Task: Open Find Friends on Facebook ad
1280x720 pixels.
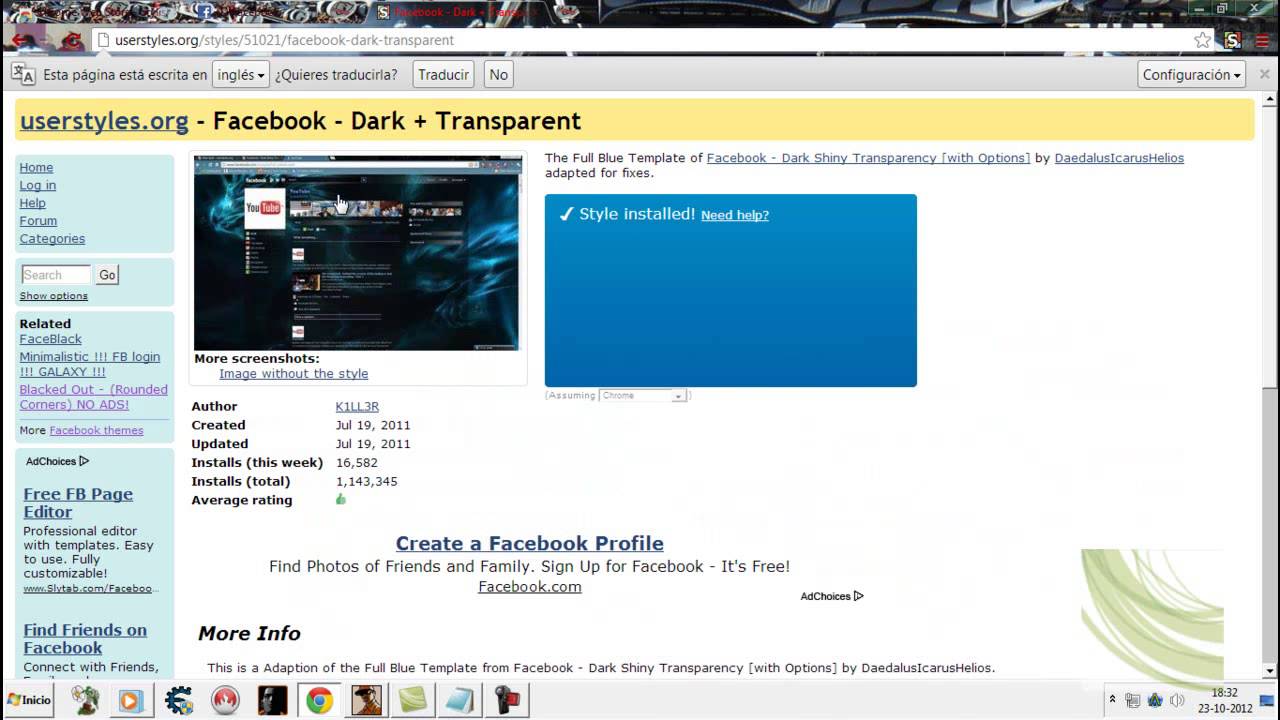Action: point(85,639)
